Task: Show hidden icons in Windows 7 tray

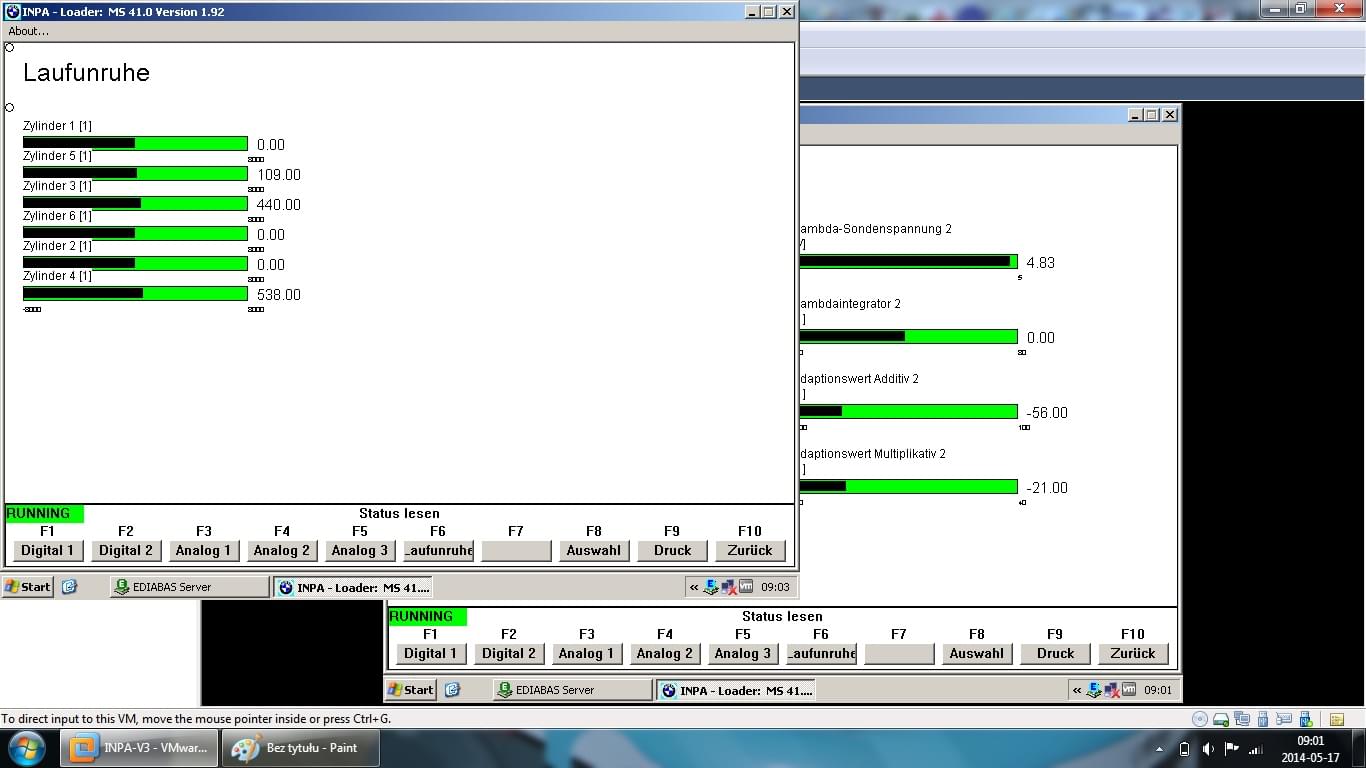Action: 1160,749
